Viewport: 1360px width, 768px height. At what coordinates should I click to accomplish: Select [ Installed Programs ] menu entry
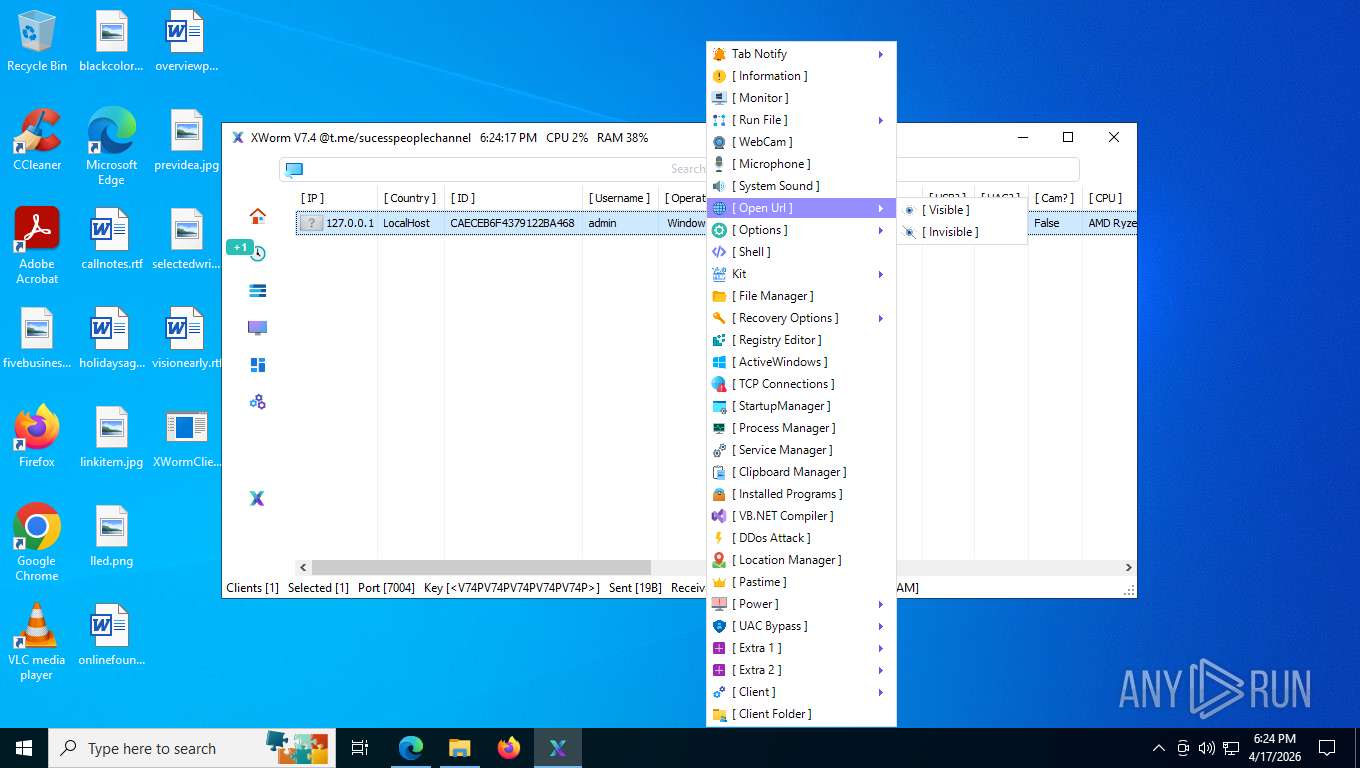801,494
